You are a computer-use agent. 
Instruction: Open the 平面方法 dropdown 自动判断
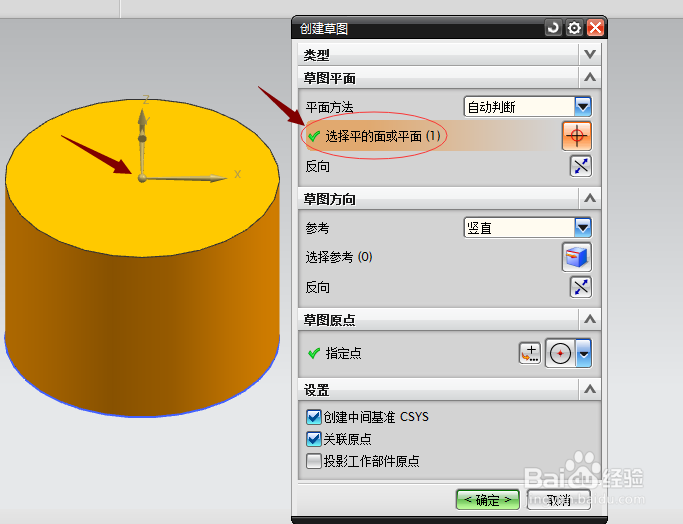[527, 107]
